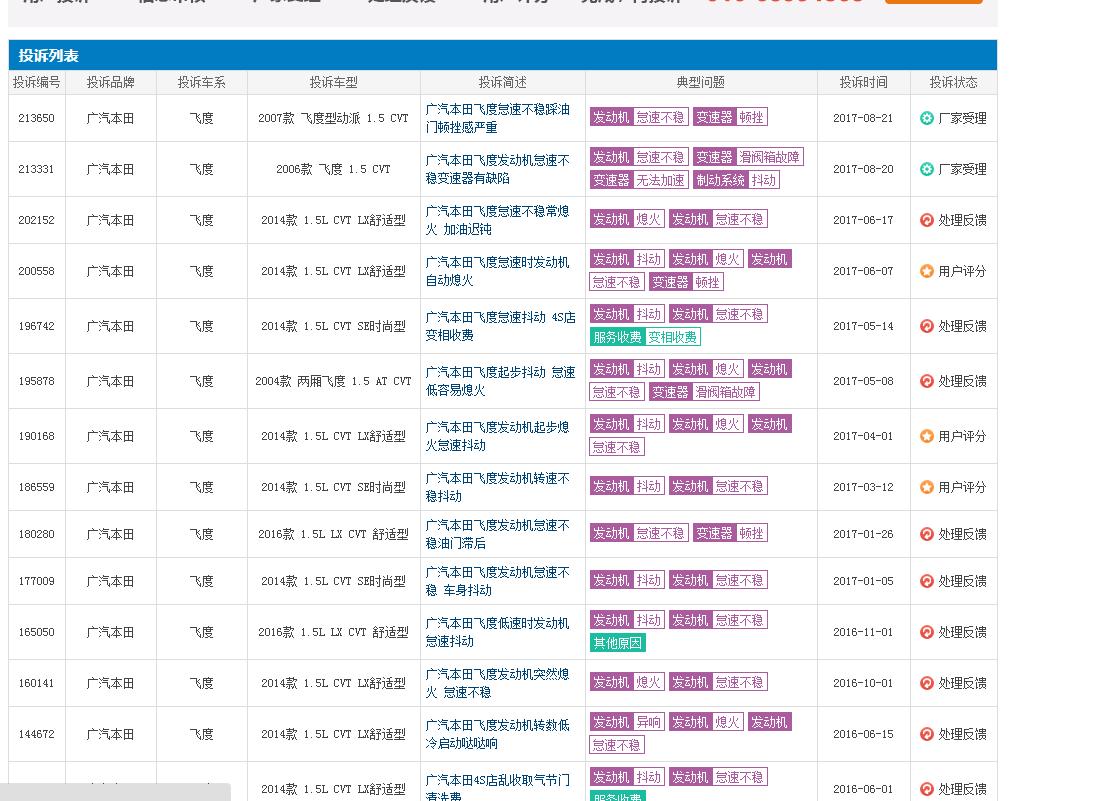The width and height of the screenshot is (1094, 801).
Task: Click 投诉时间 column header
Action: (863, 82)
